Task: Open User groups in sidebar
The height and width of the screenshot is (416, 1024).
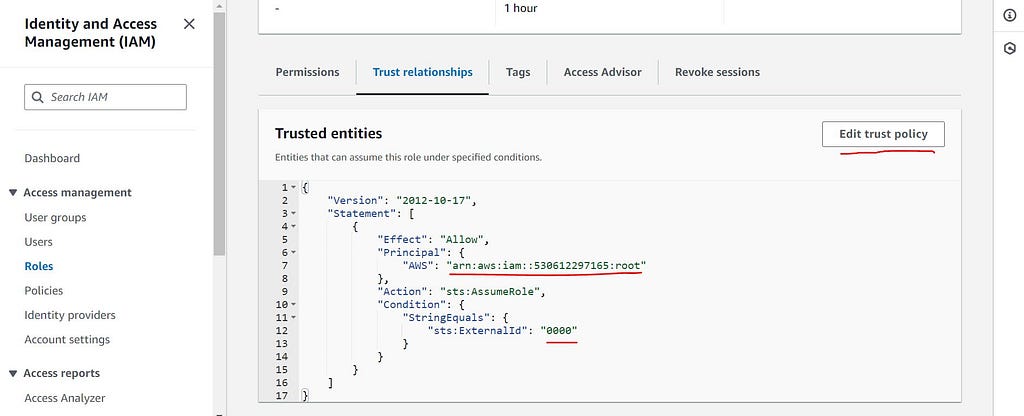Action: (x=56, y=217)
